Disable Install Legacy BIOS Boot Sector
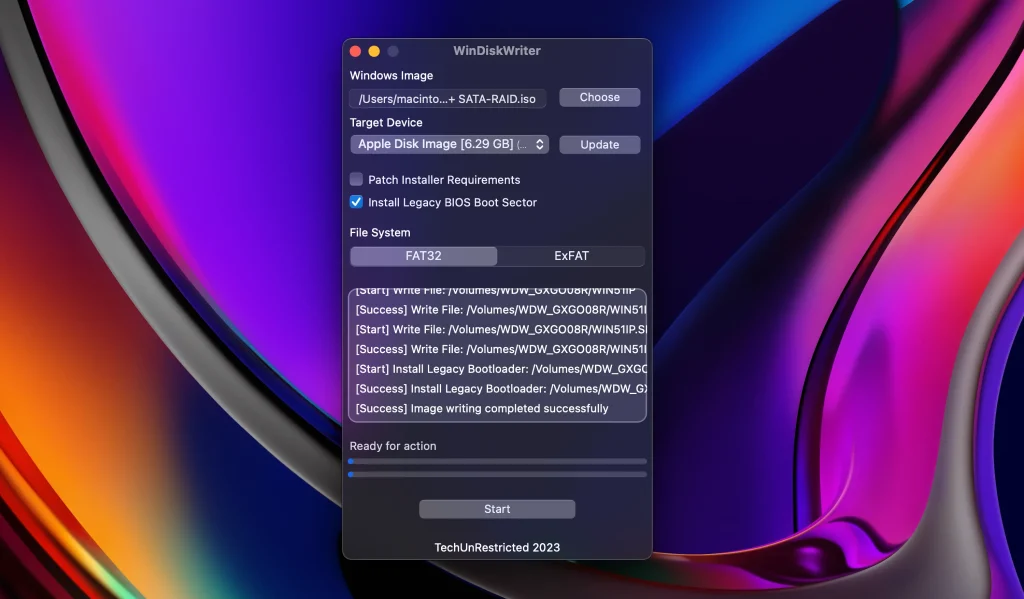 click(x=356, y=202)
